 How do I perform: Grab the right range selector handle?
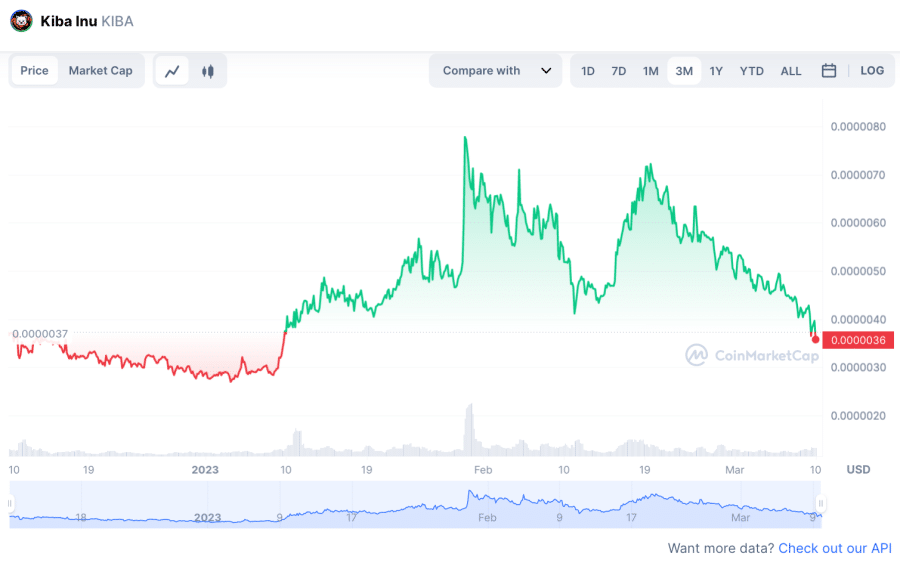click(821, 503)
